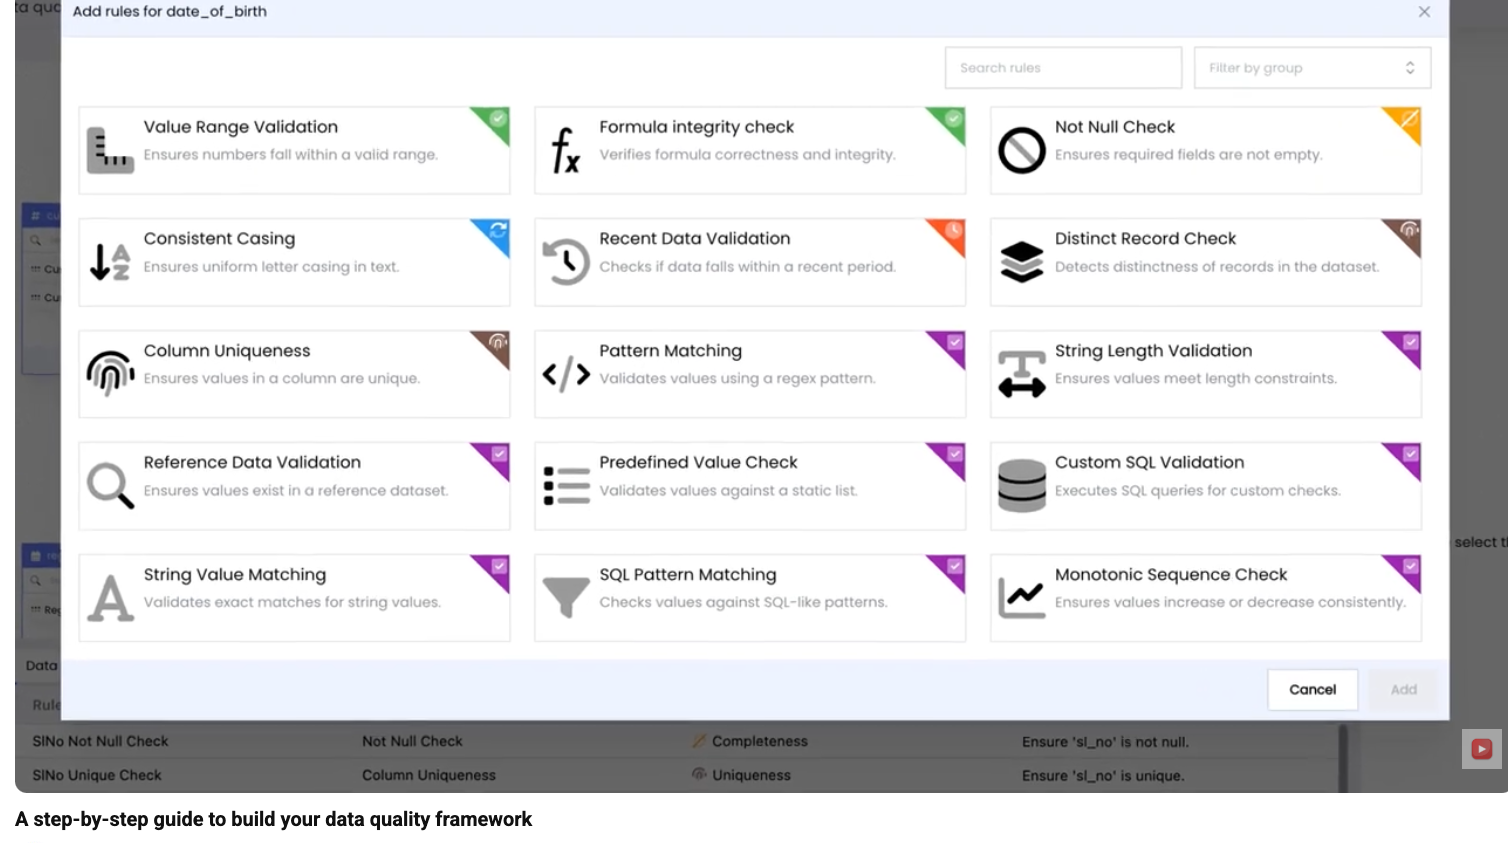Click the purple check badge on Predefined Value Check

(953, 455)
